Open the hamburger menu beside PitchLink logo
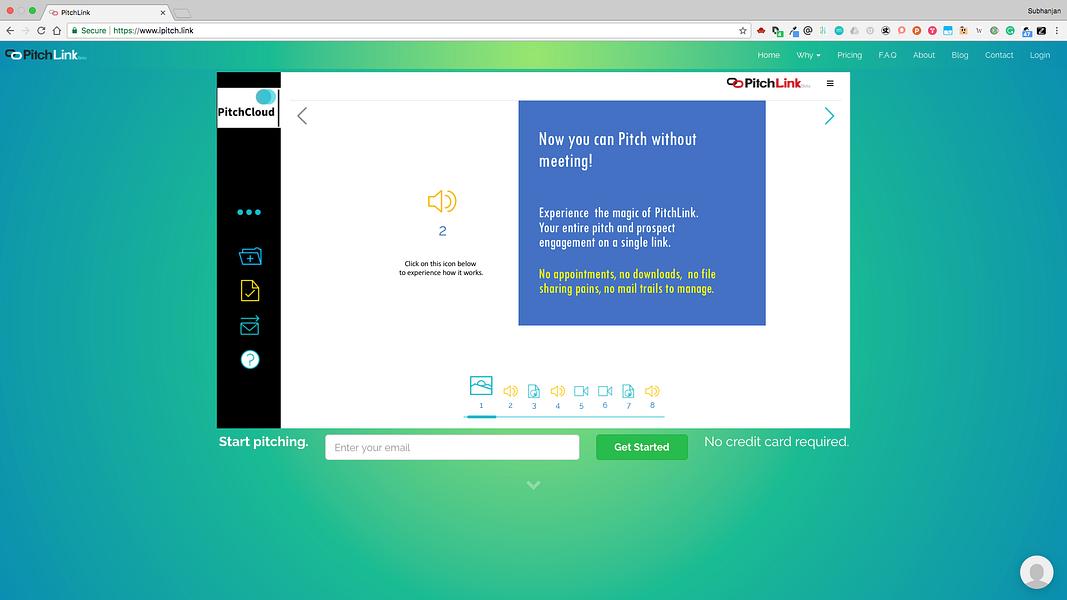The width and height of the screenshot is (1067, 600). tap(830, 83)
